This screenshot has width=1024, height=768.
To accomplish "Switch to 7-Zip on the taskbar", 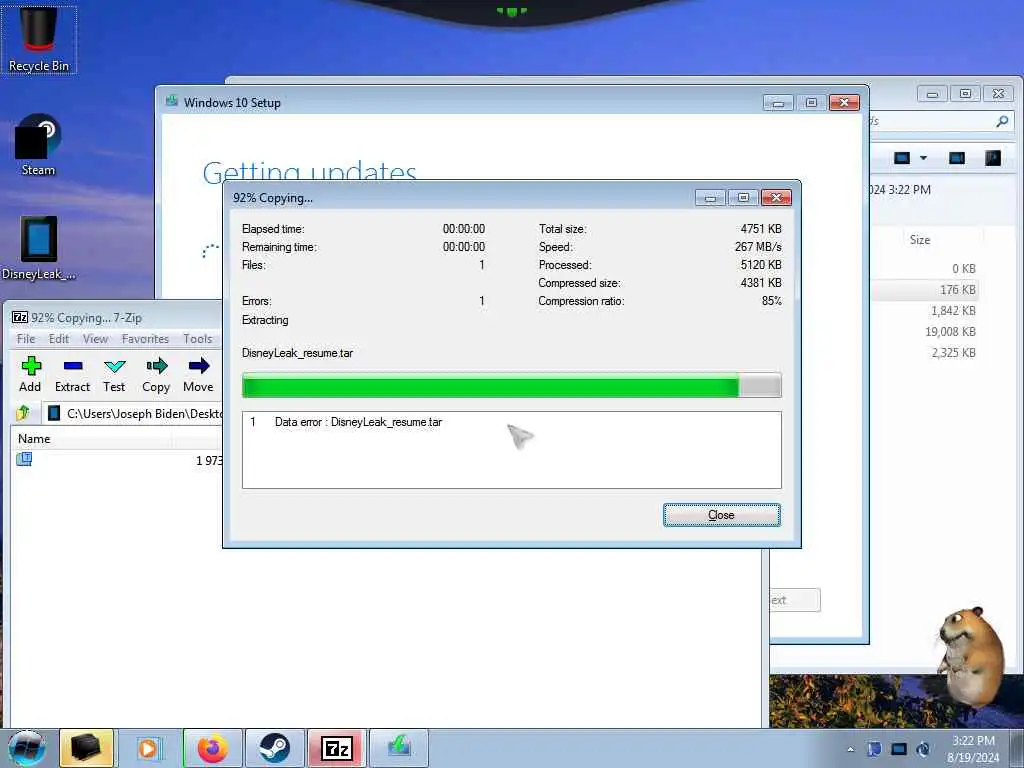I will click(336, 748).
